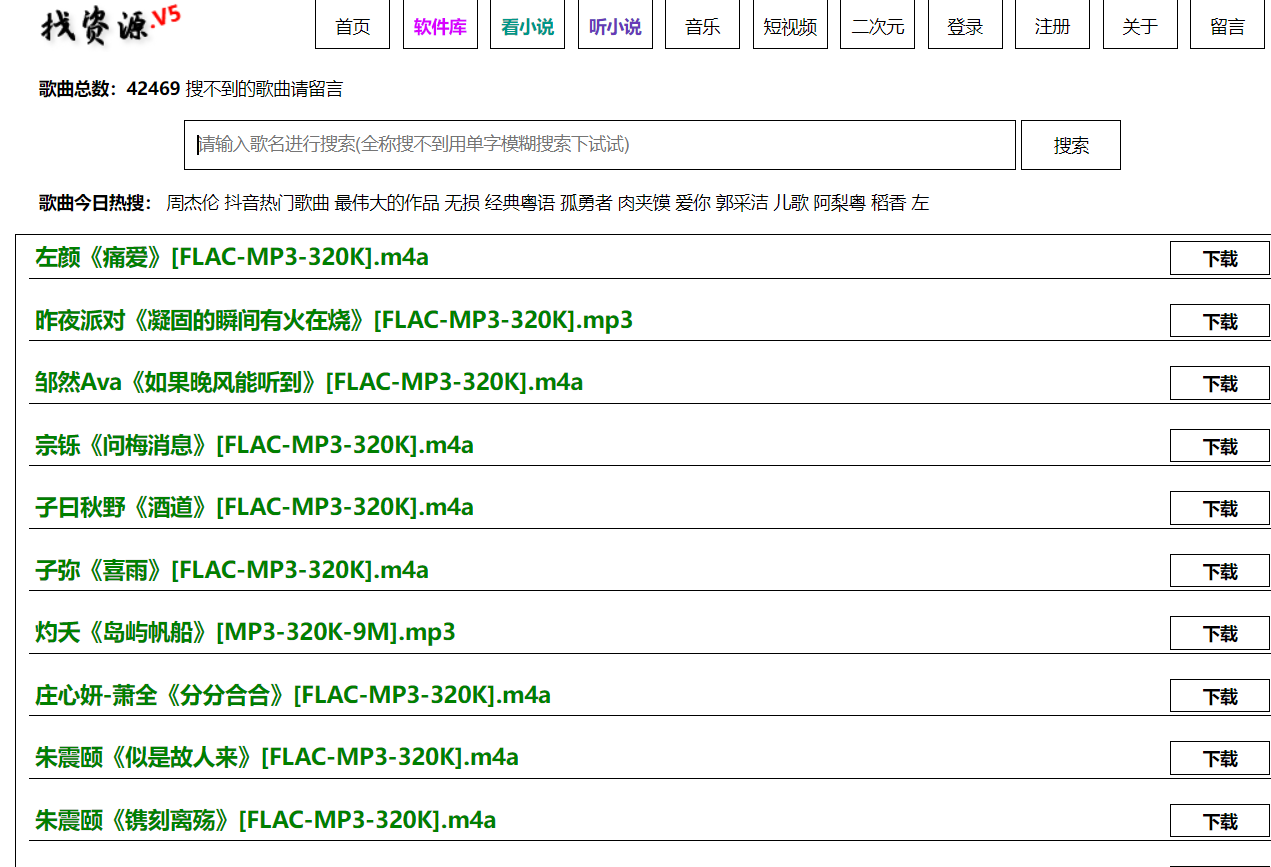Go to the 软件库 section

(x=440, y=25)
